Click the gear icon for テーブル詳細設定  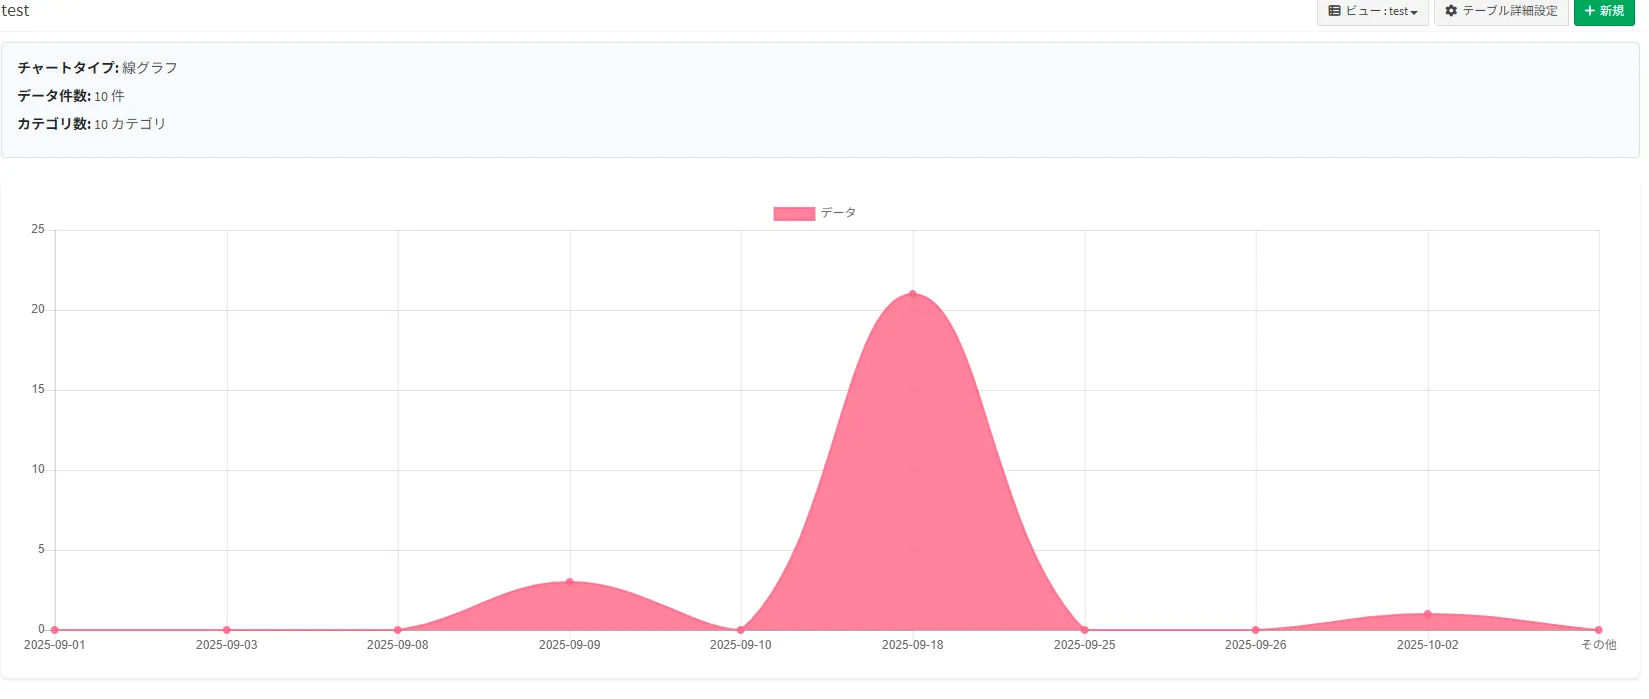pyautogui.click(x=1451, y=11)
